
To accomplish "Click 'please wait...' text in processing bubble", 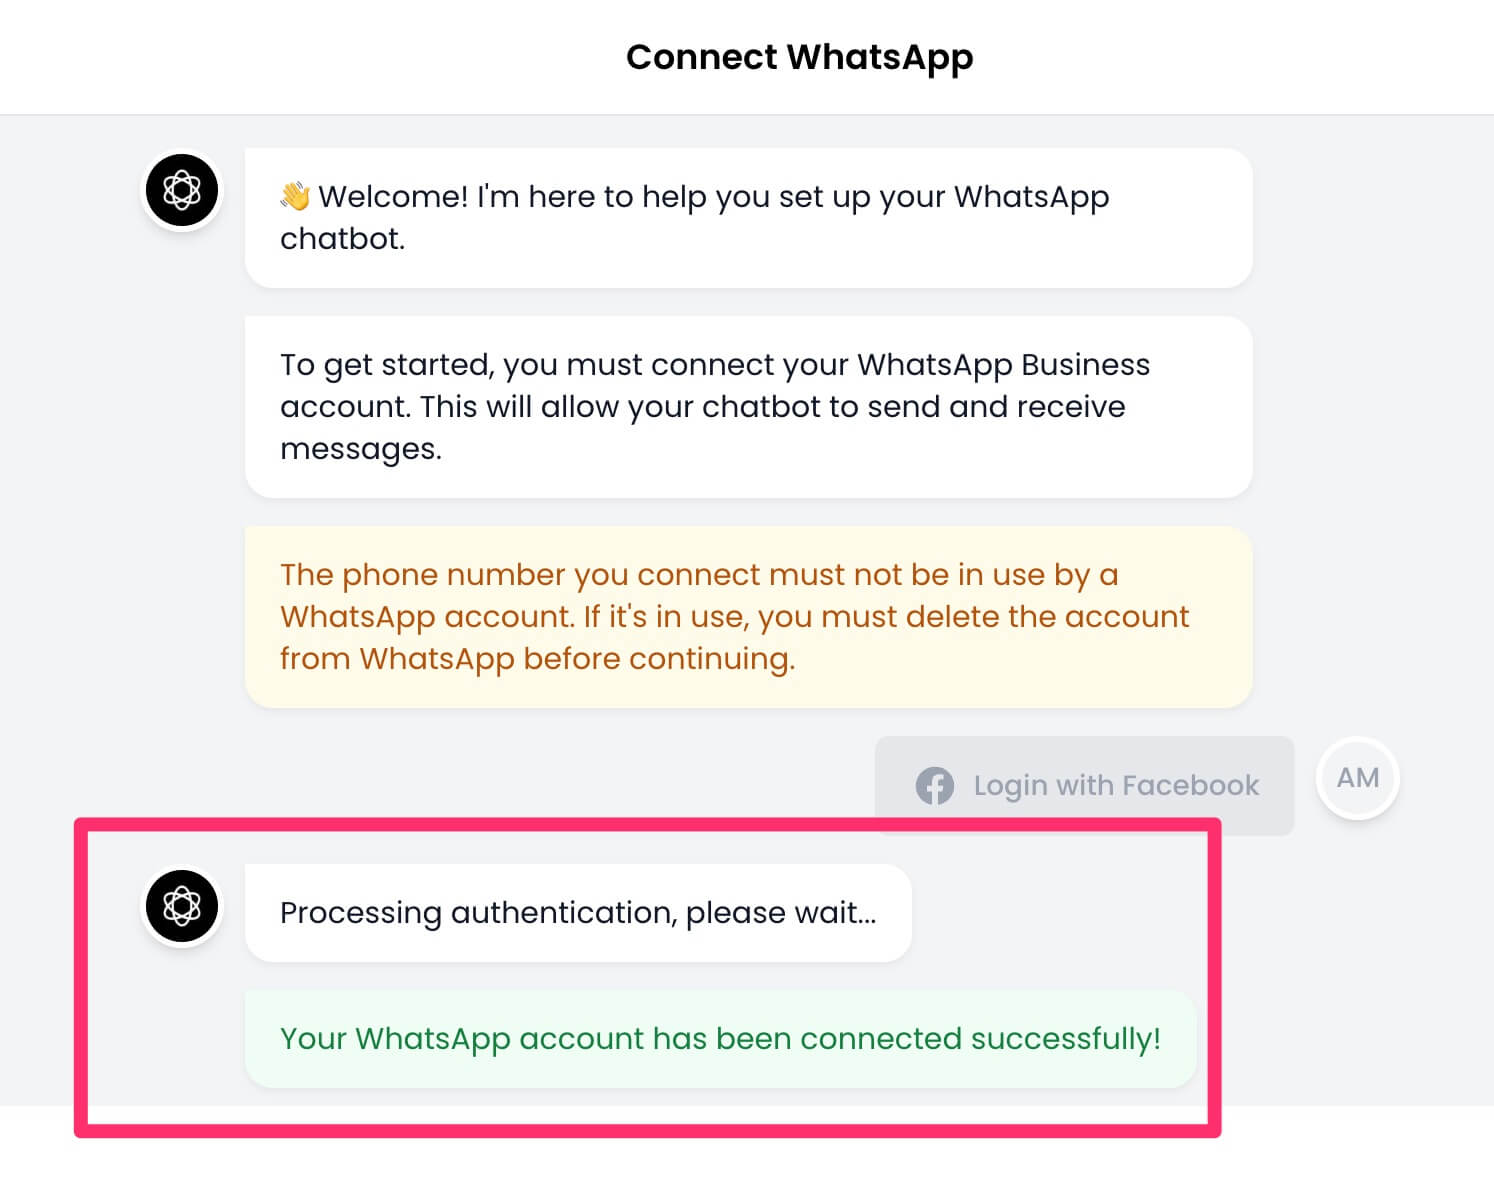I will pyautogui.click(x=781, y=913).
